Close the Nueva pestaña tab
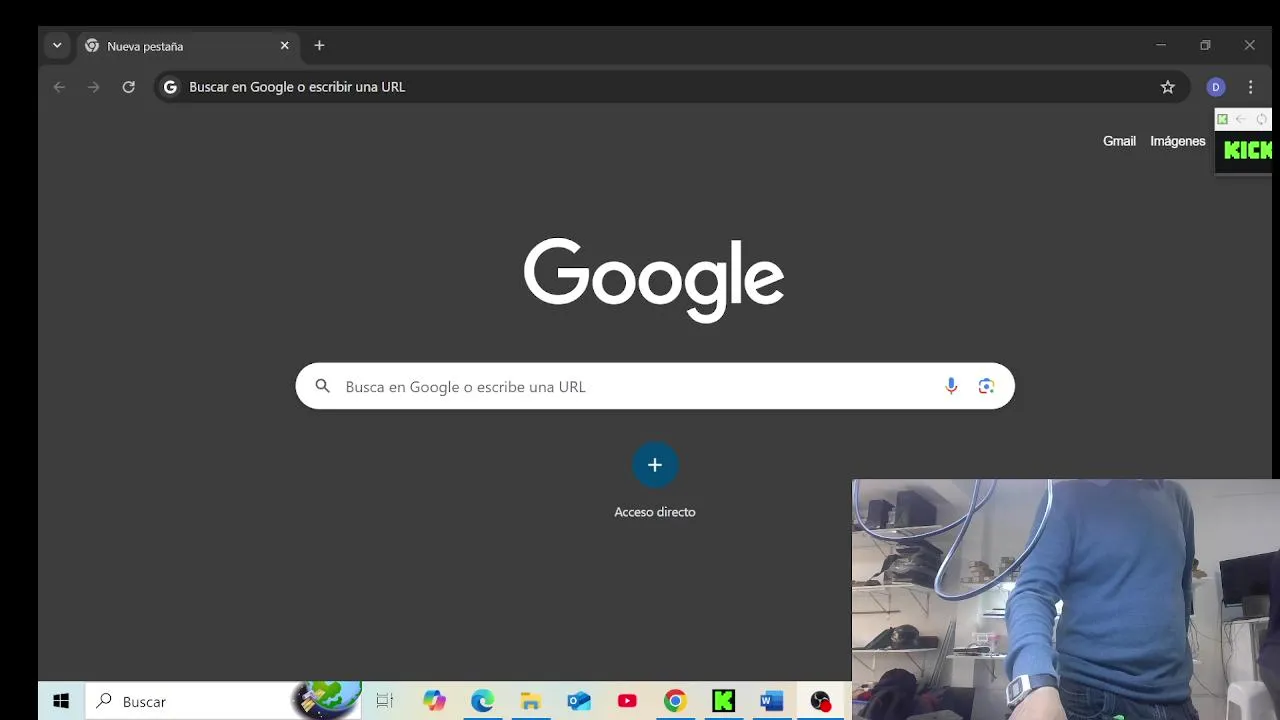 (x=284, y=46)
